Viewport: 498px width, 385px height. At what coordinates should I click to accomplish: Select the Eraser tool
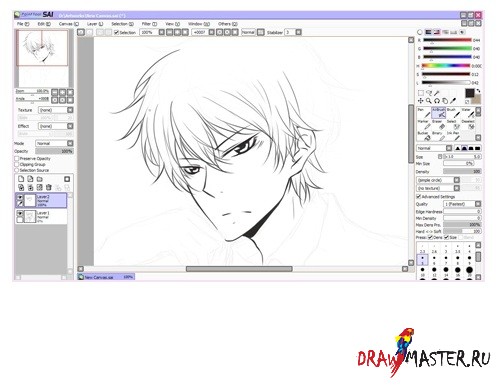pyautogui.click(x=438, y=125)
